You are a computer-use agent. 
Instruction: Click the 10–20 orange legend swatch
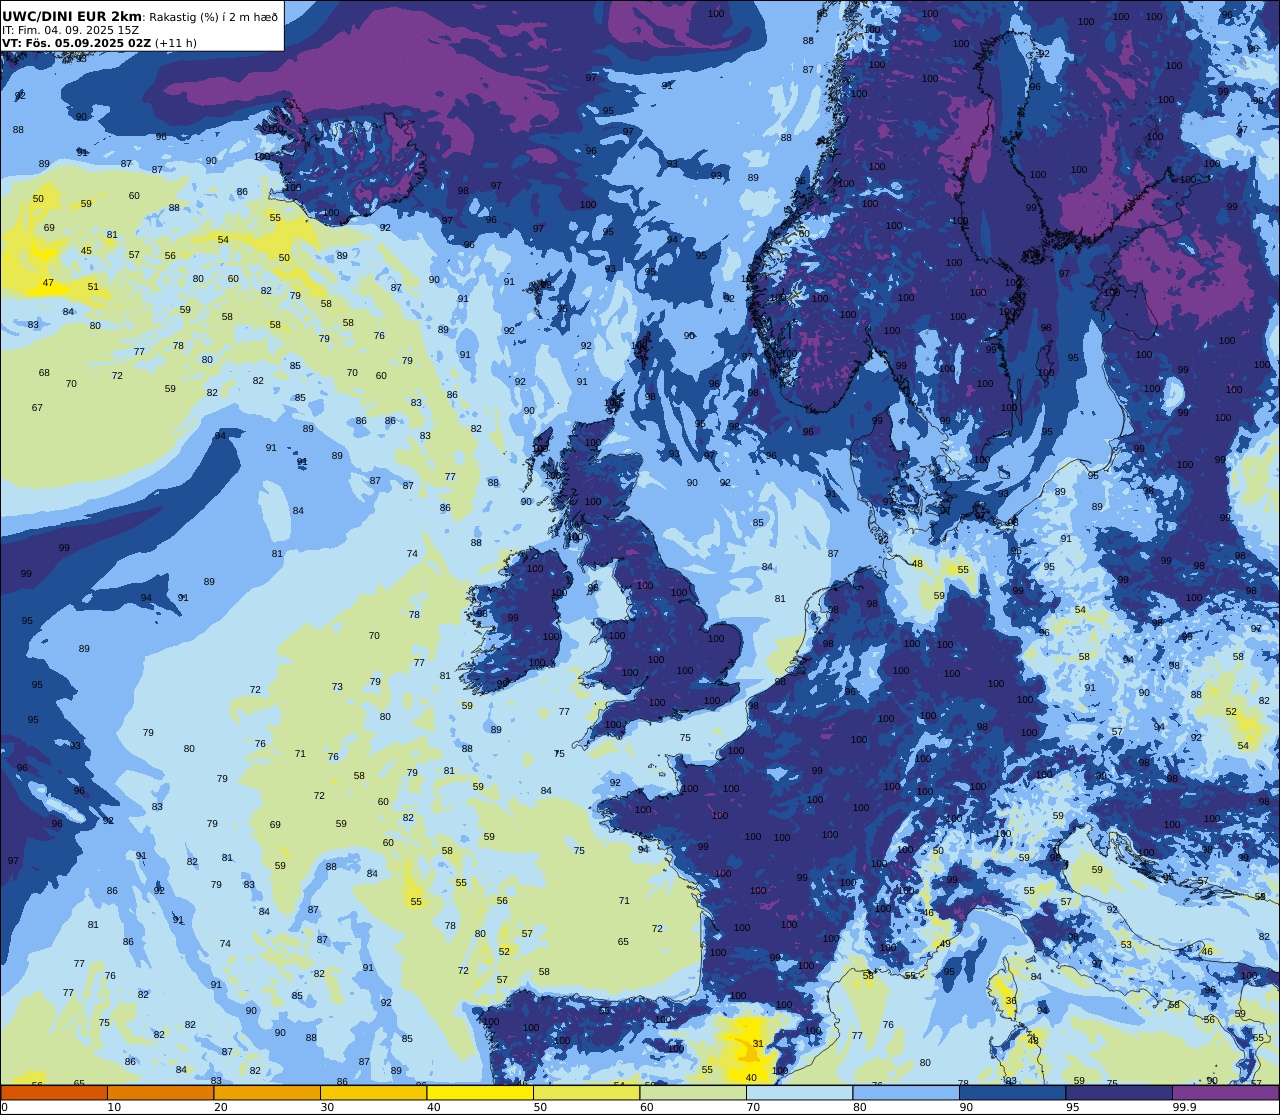click(160, 1093)
